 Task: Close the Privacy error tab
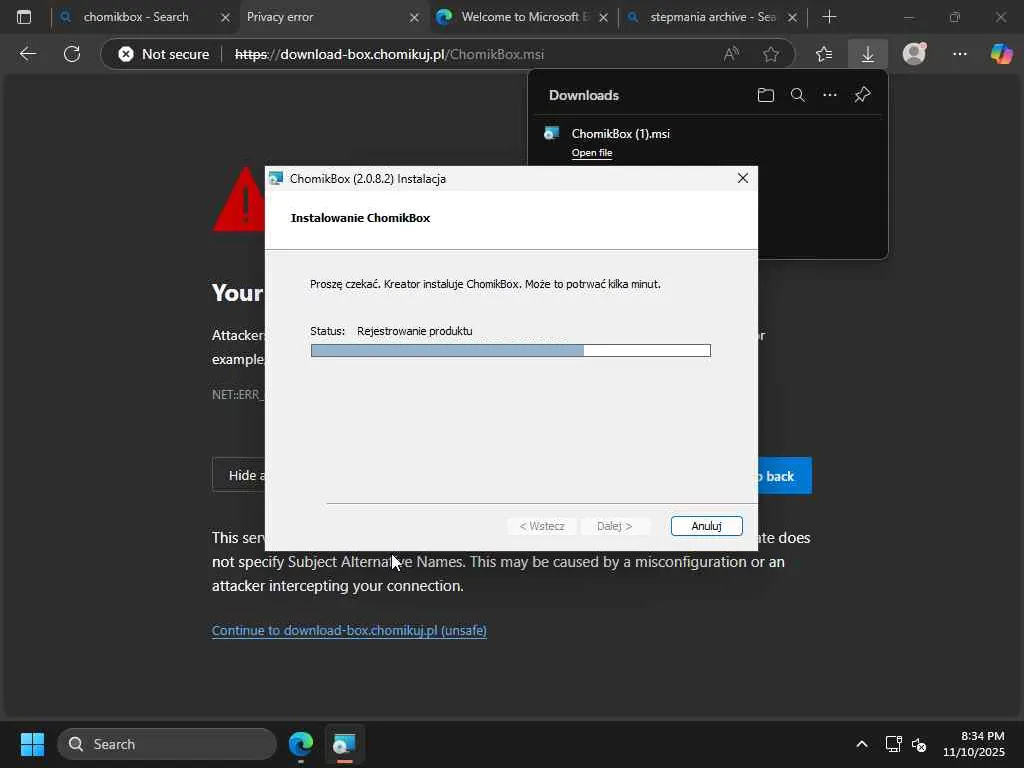pos(414,18)
